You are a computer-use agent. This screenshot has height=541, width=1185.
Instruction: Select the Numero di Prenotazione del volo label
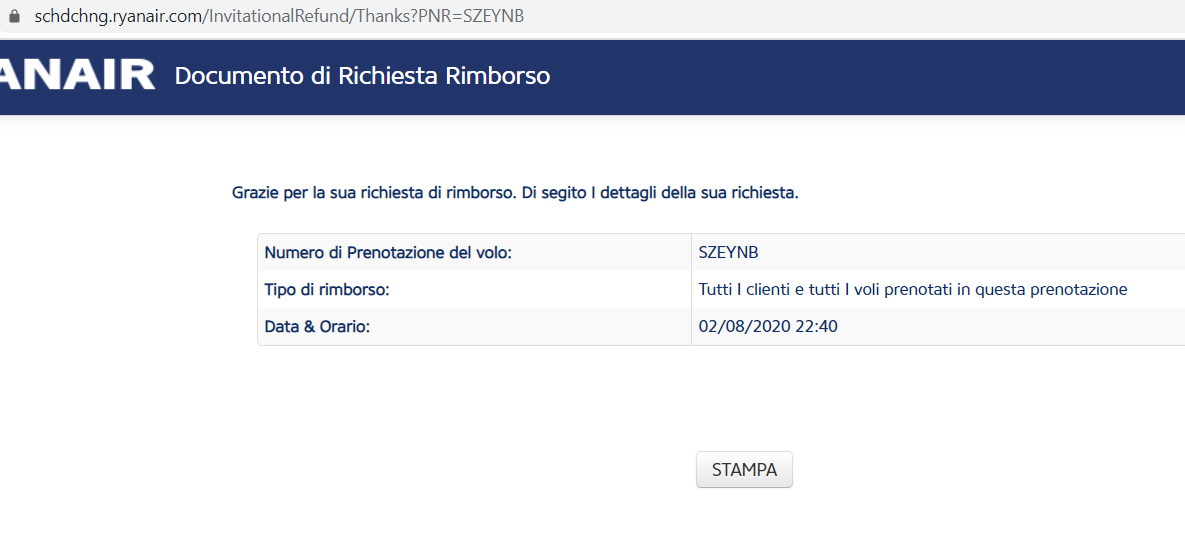[388, 253]
